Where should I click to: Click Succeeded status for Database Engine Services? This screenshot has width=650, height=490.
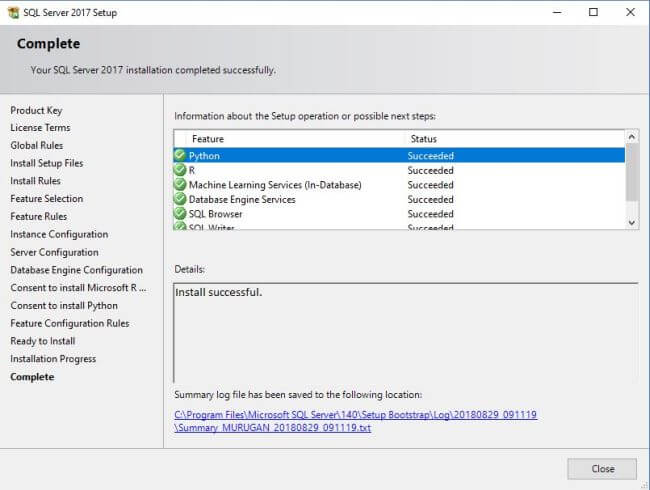430,199
